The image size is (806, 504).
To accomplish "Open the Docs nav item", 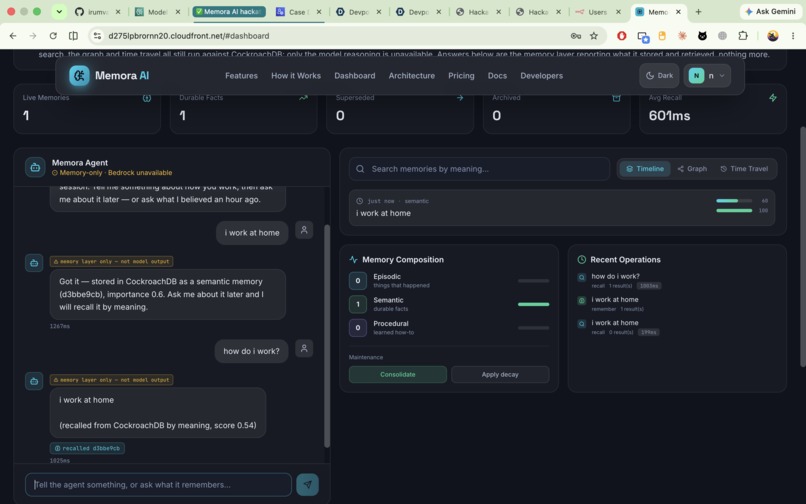I will [497, 76].
